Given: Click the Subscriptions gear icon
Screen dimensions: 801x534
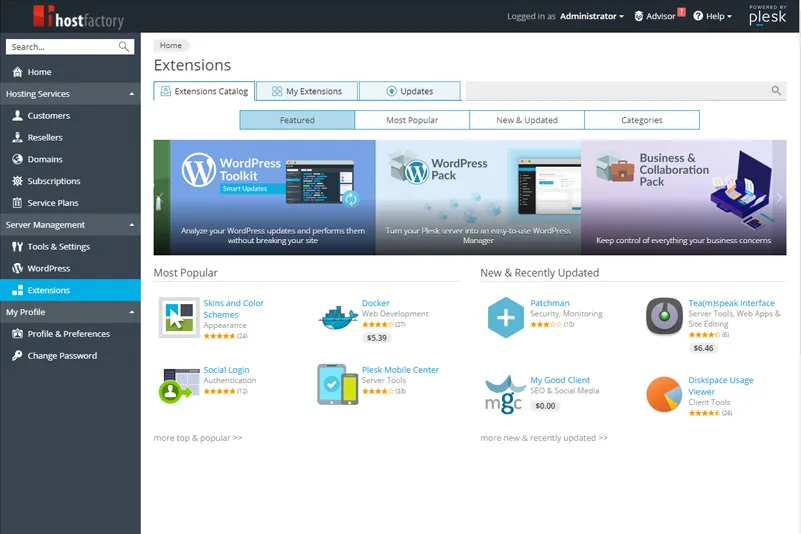Looking at the screenshot, I should (x=17, y=181).
